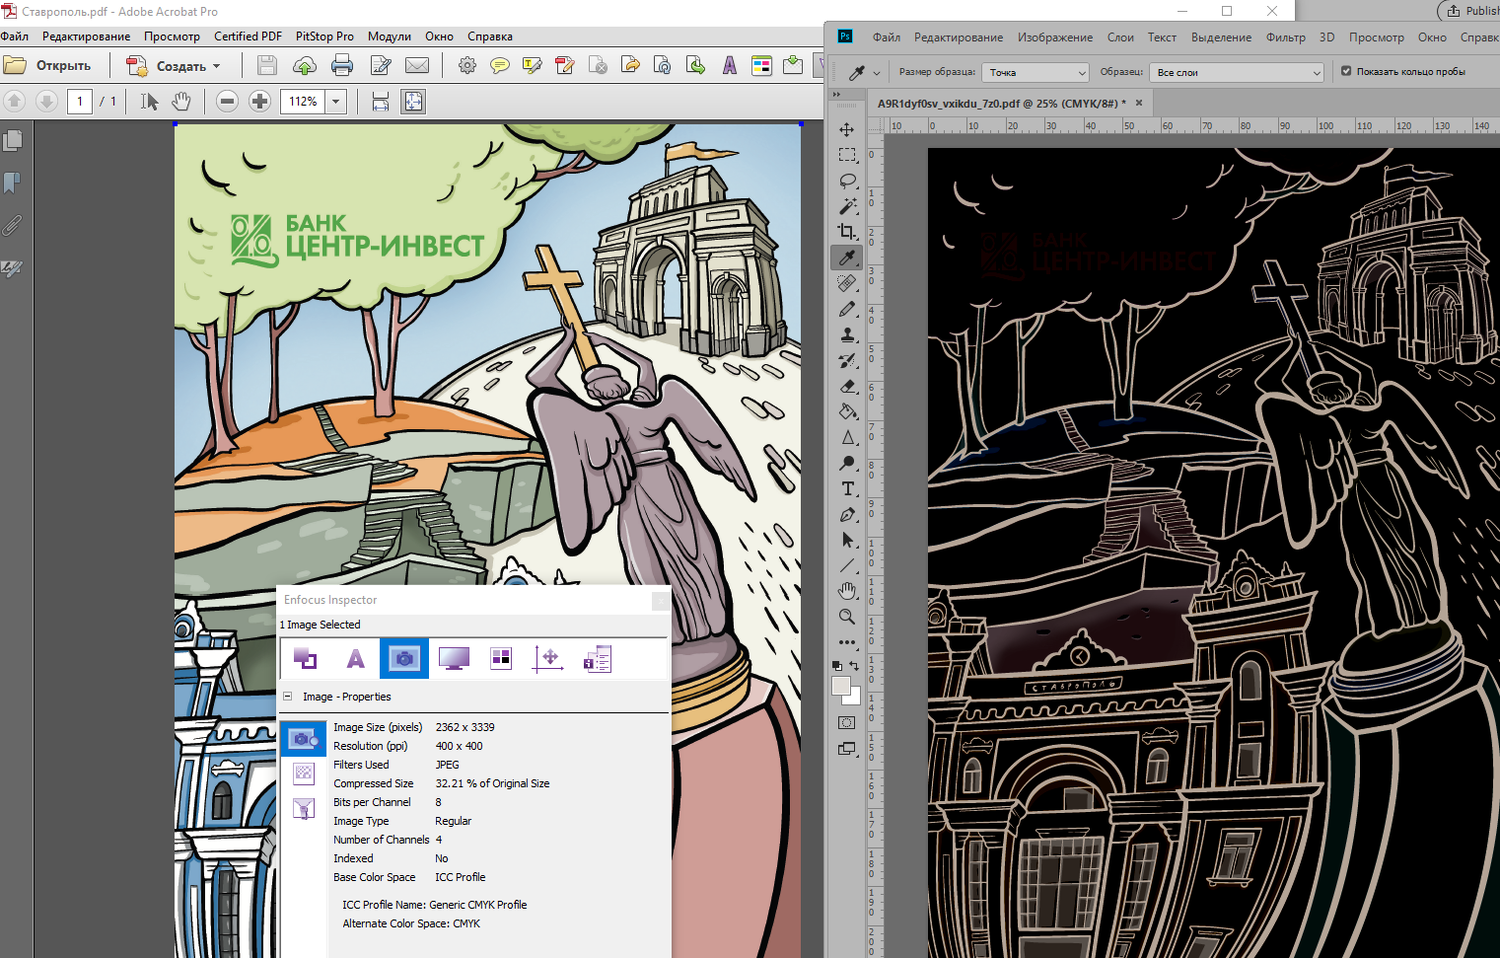This screenshot has height=958, width=1500.
Task: Open the Edit Toolbar three-dots menu in Photoshop
Action: point(847,642)
